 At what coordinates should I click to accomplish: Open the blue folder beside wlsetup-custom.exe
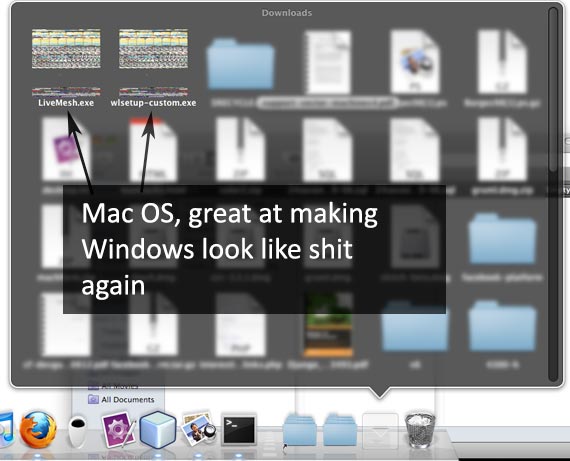pyautogui.click(x=240, y=64)
